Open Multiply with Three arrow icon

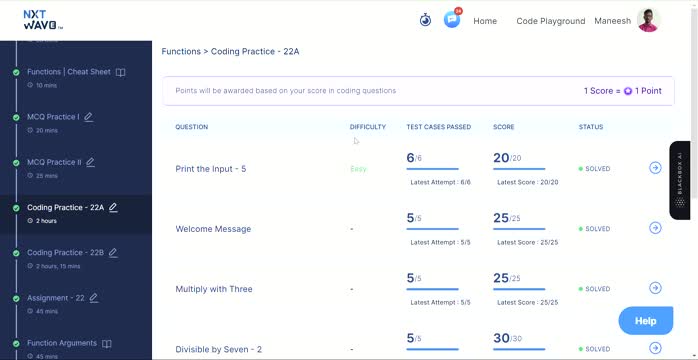pyautogui.click(x=655, y=288)
